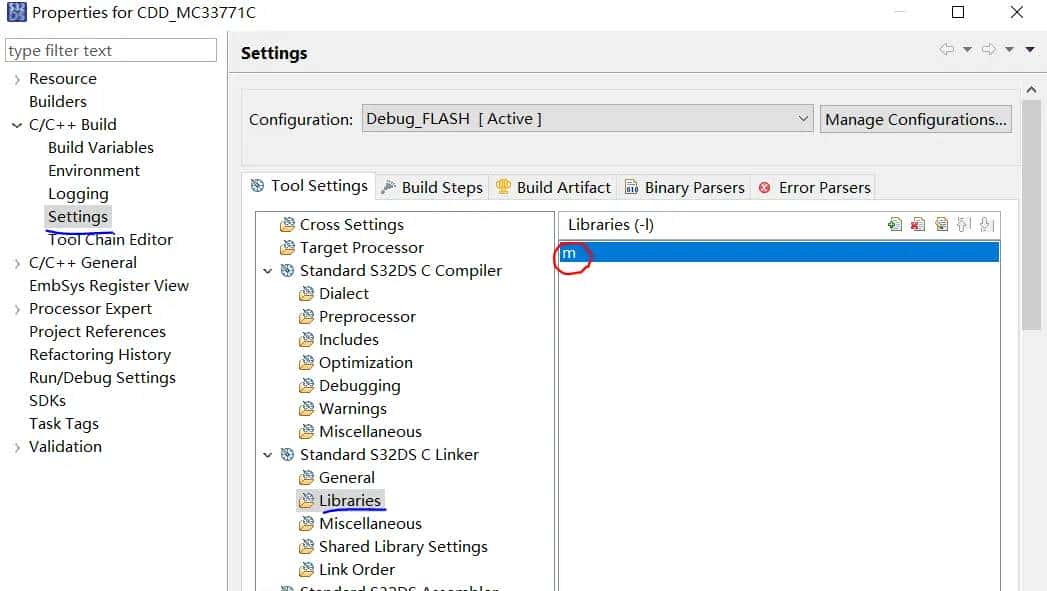This screenshot has height=591, width=1047.
Task: Select the Optimization compiler setting
Action: point(365,363)
